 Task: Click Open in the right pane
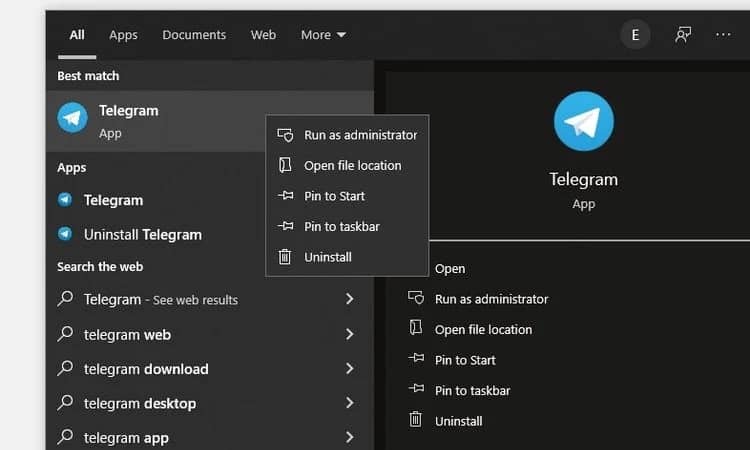tap(450, 269)
